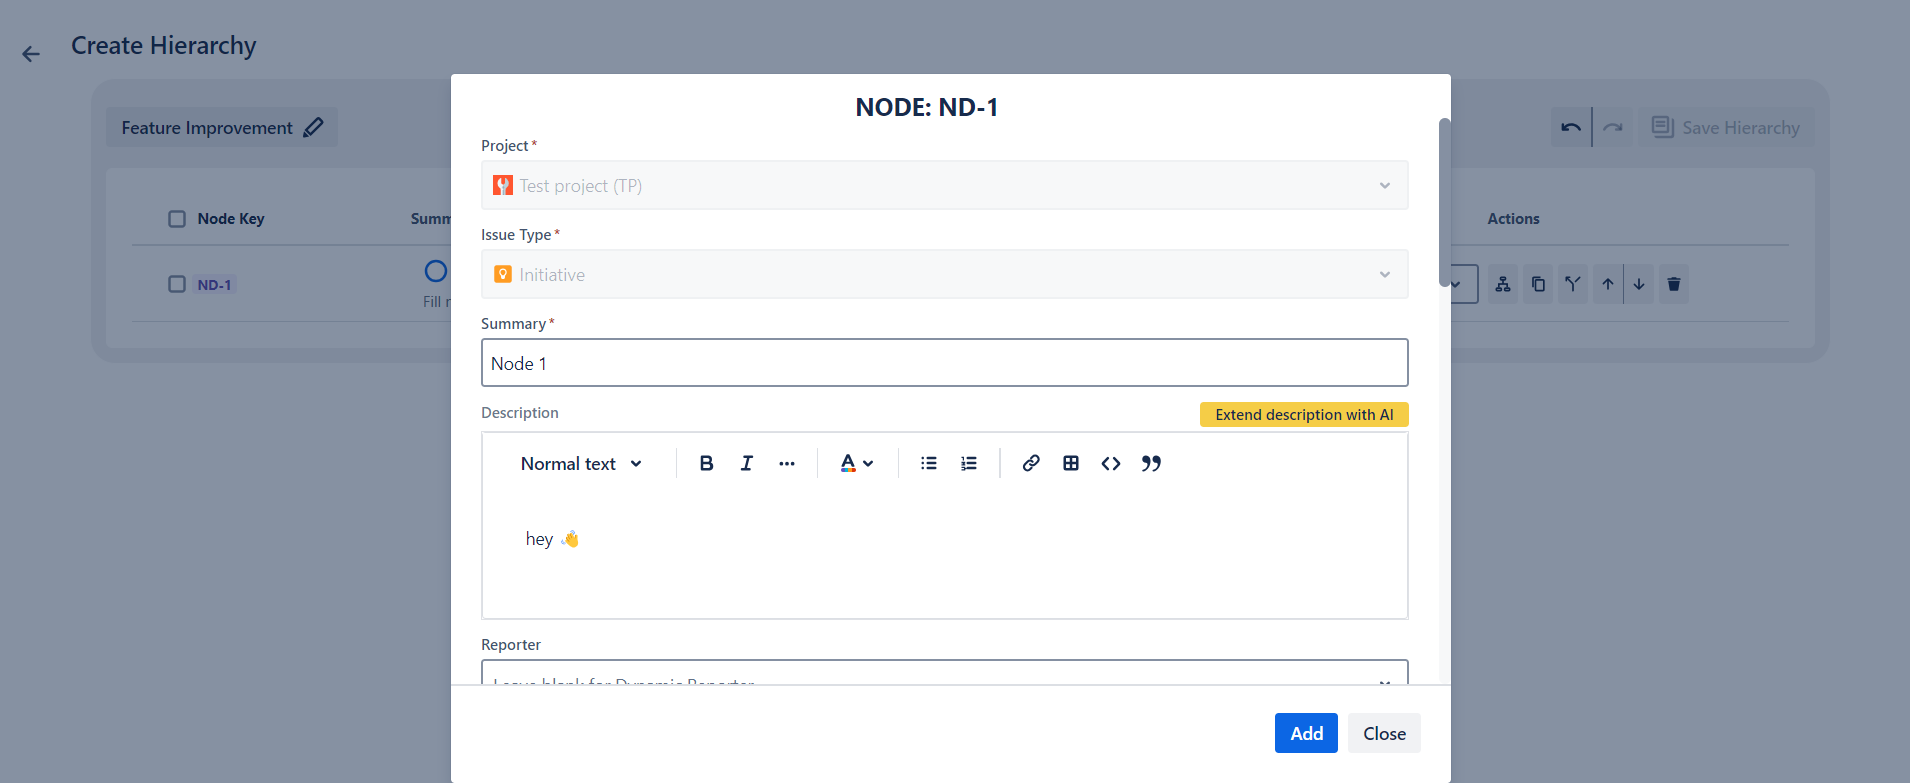Screen dimensions: 1910x783
Task: Close the node dialog with Close
Action: coord(1383,733)
